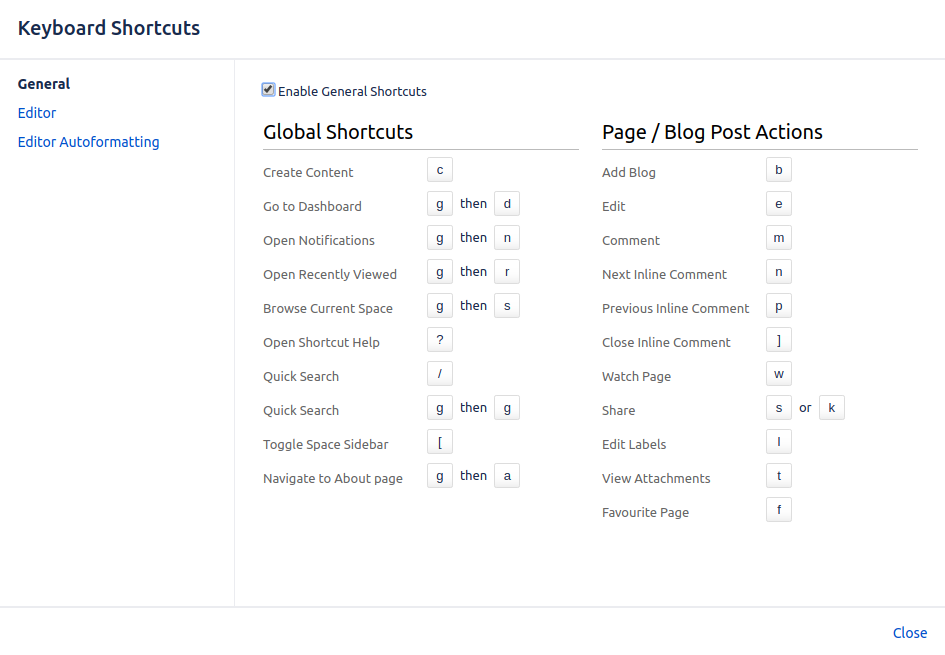Open the Editor Autoformatting tab
The width and height of the screenshot is (945, 655).
click(x=88, y=142)
